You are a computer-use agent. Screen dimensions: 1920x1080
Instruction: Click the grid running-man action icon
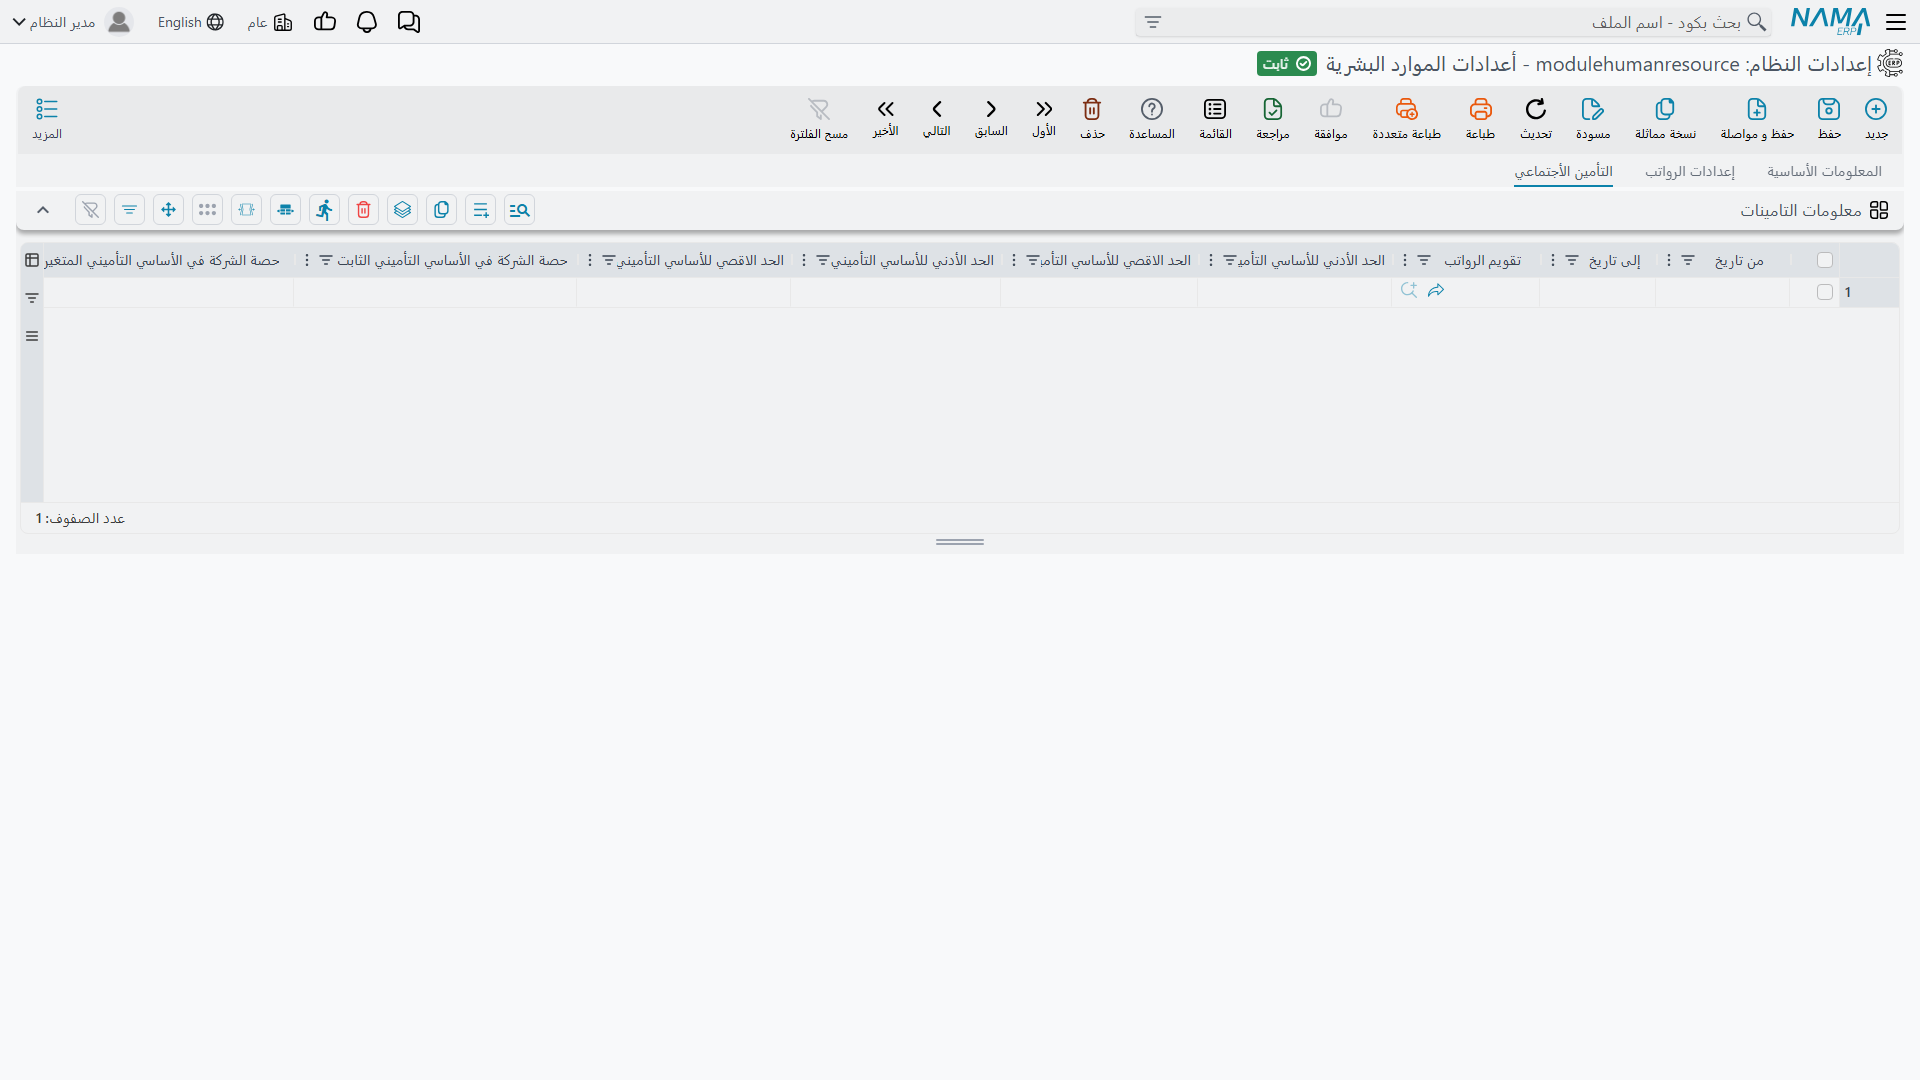[x=325, y=210]
